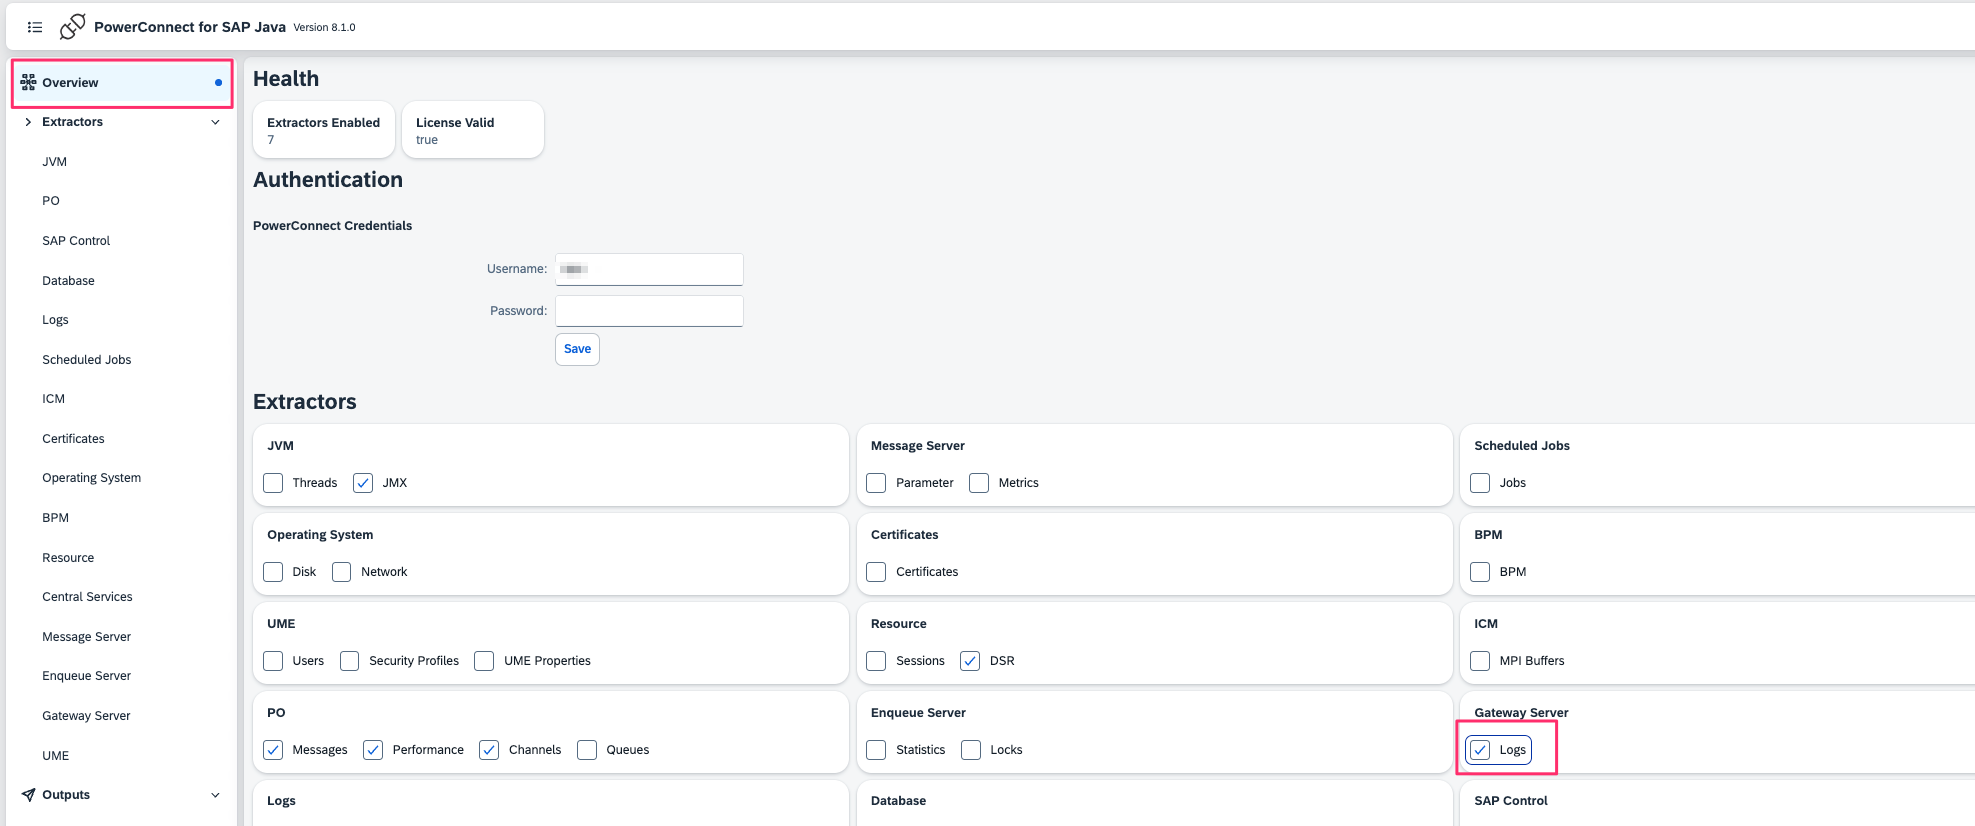Open the Outputs section chevron
1975x826 pixels.
pos(215,795)
